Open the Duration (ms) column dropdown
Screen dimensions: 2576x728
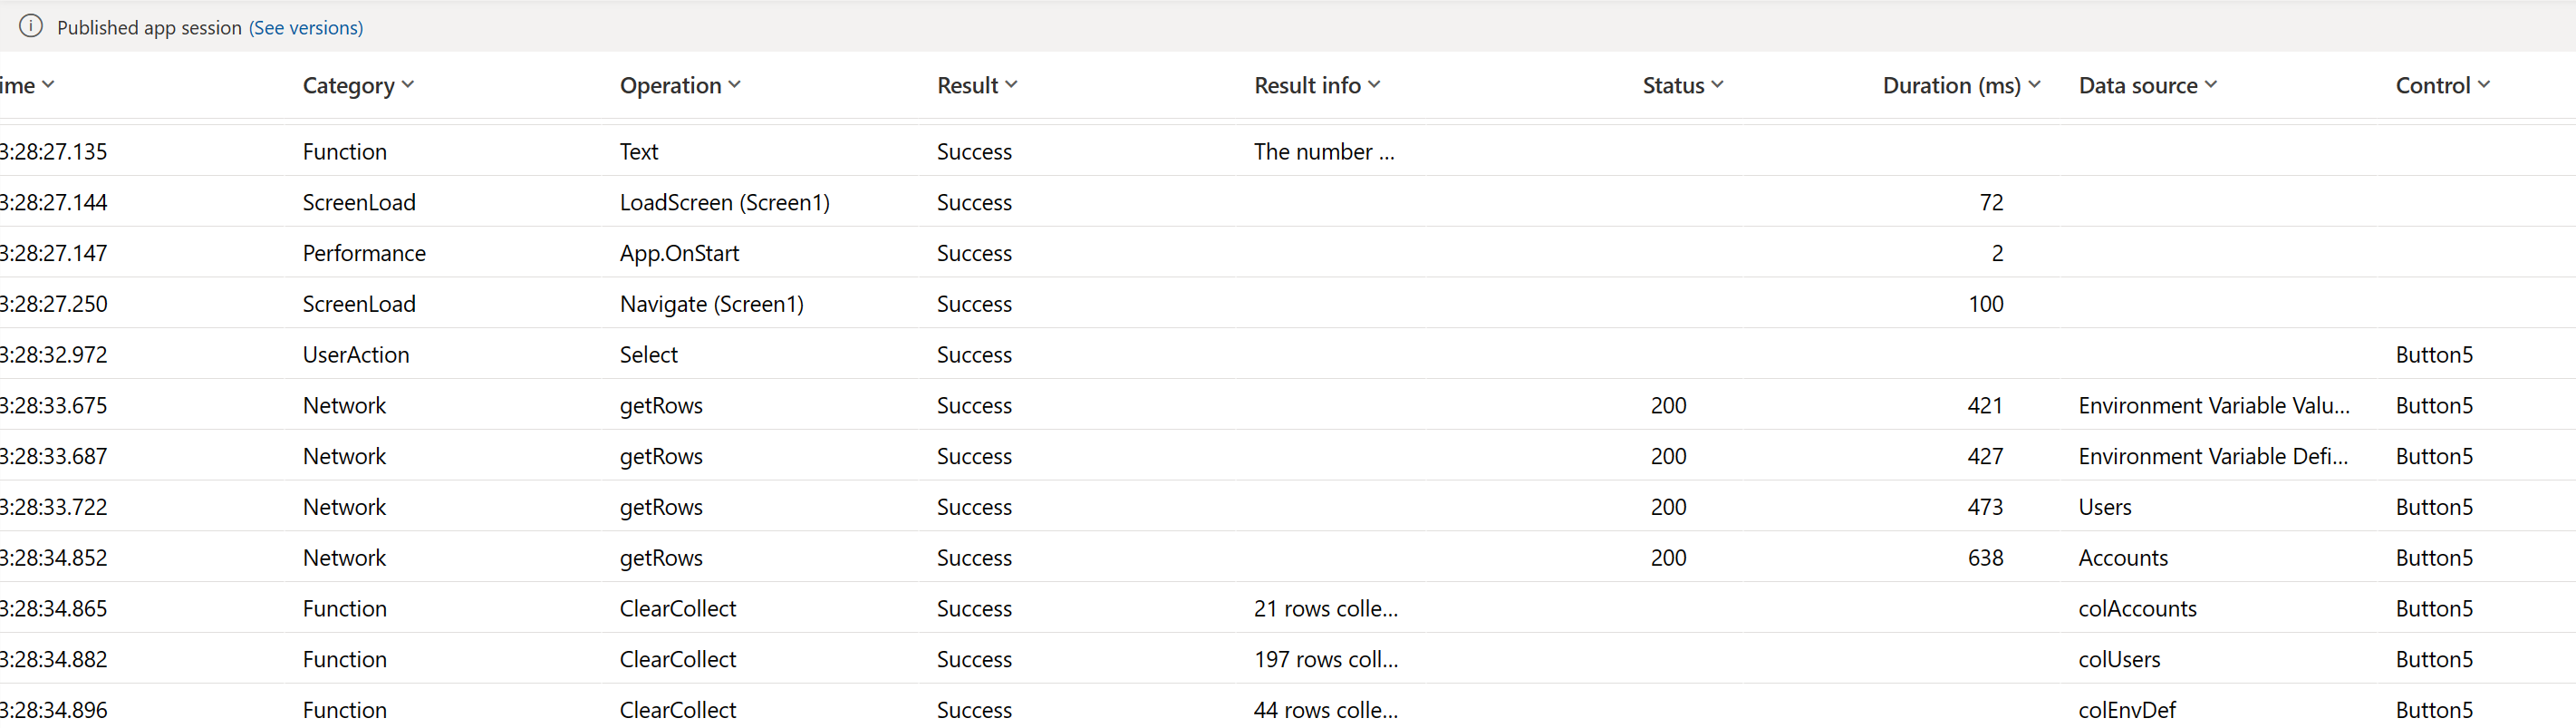(x=2034, y=85)
